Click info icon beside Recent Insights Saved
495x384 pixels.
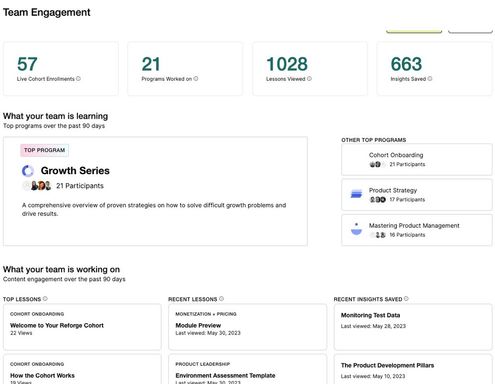tap(406, 299)
